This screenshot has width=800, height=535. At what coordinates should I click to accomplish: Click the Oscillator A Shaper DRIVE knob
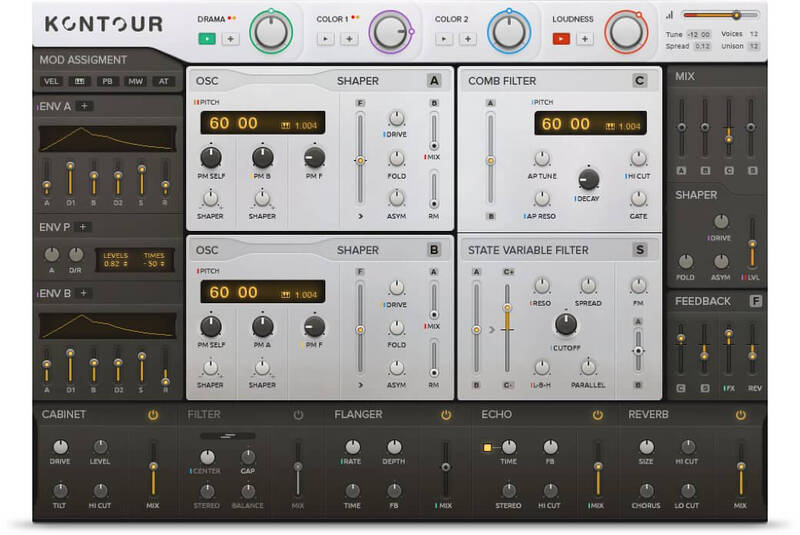396,118
